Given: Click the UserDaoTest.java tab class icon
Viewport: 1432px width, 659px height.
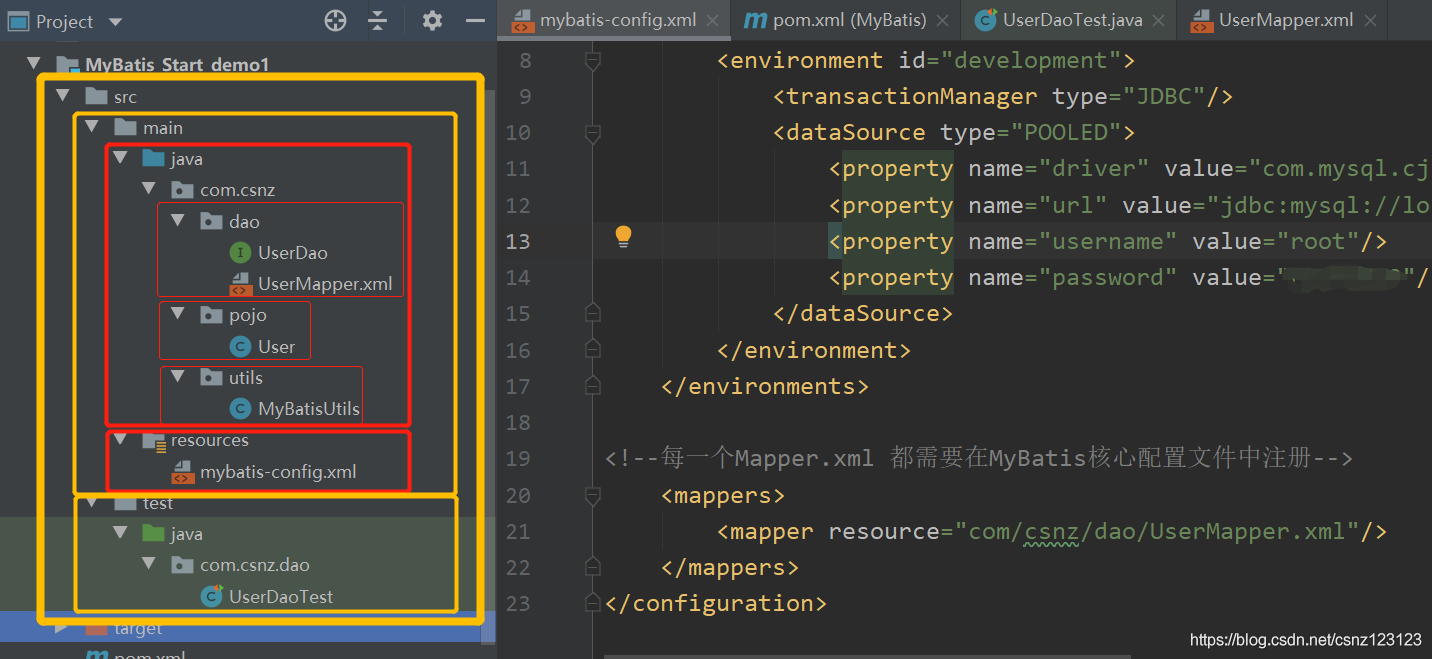Looking at the screenshot, I should (986, 20).
